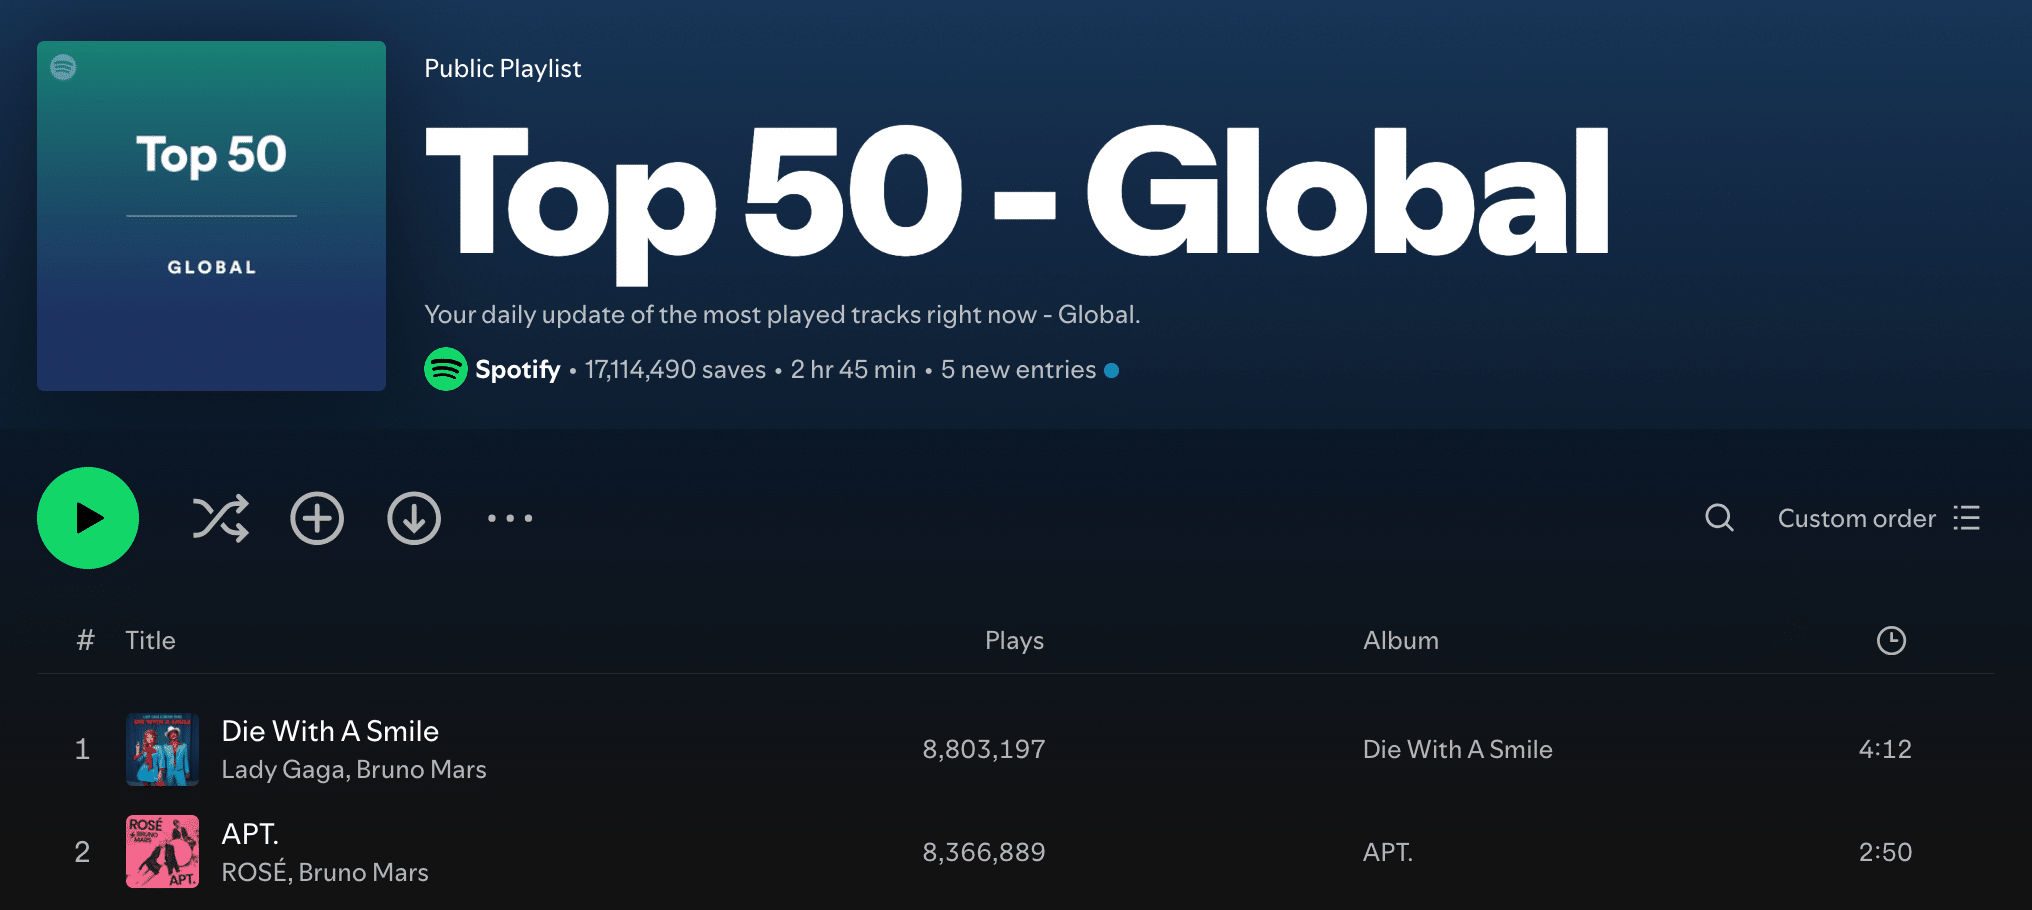Open the Spotify profile link

517,370
